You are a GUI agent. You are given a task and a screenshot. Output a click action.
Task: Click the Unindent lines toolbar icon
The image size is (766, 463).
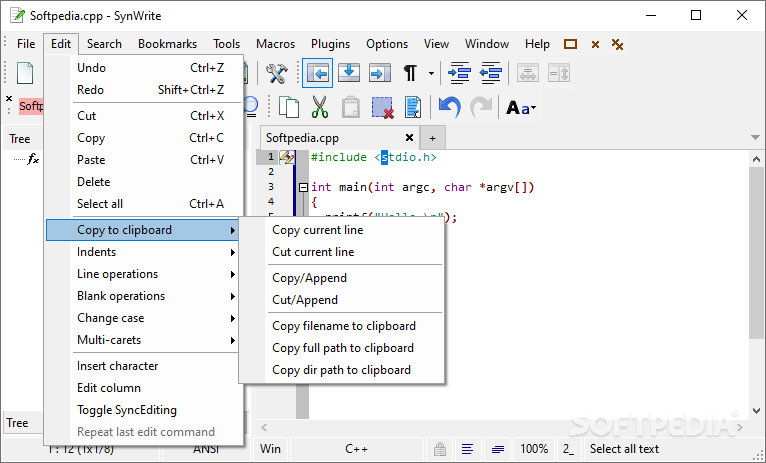490,73
